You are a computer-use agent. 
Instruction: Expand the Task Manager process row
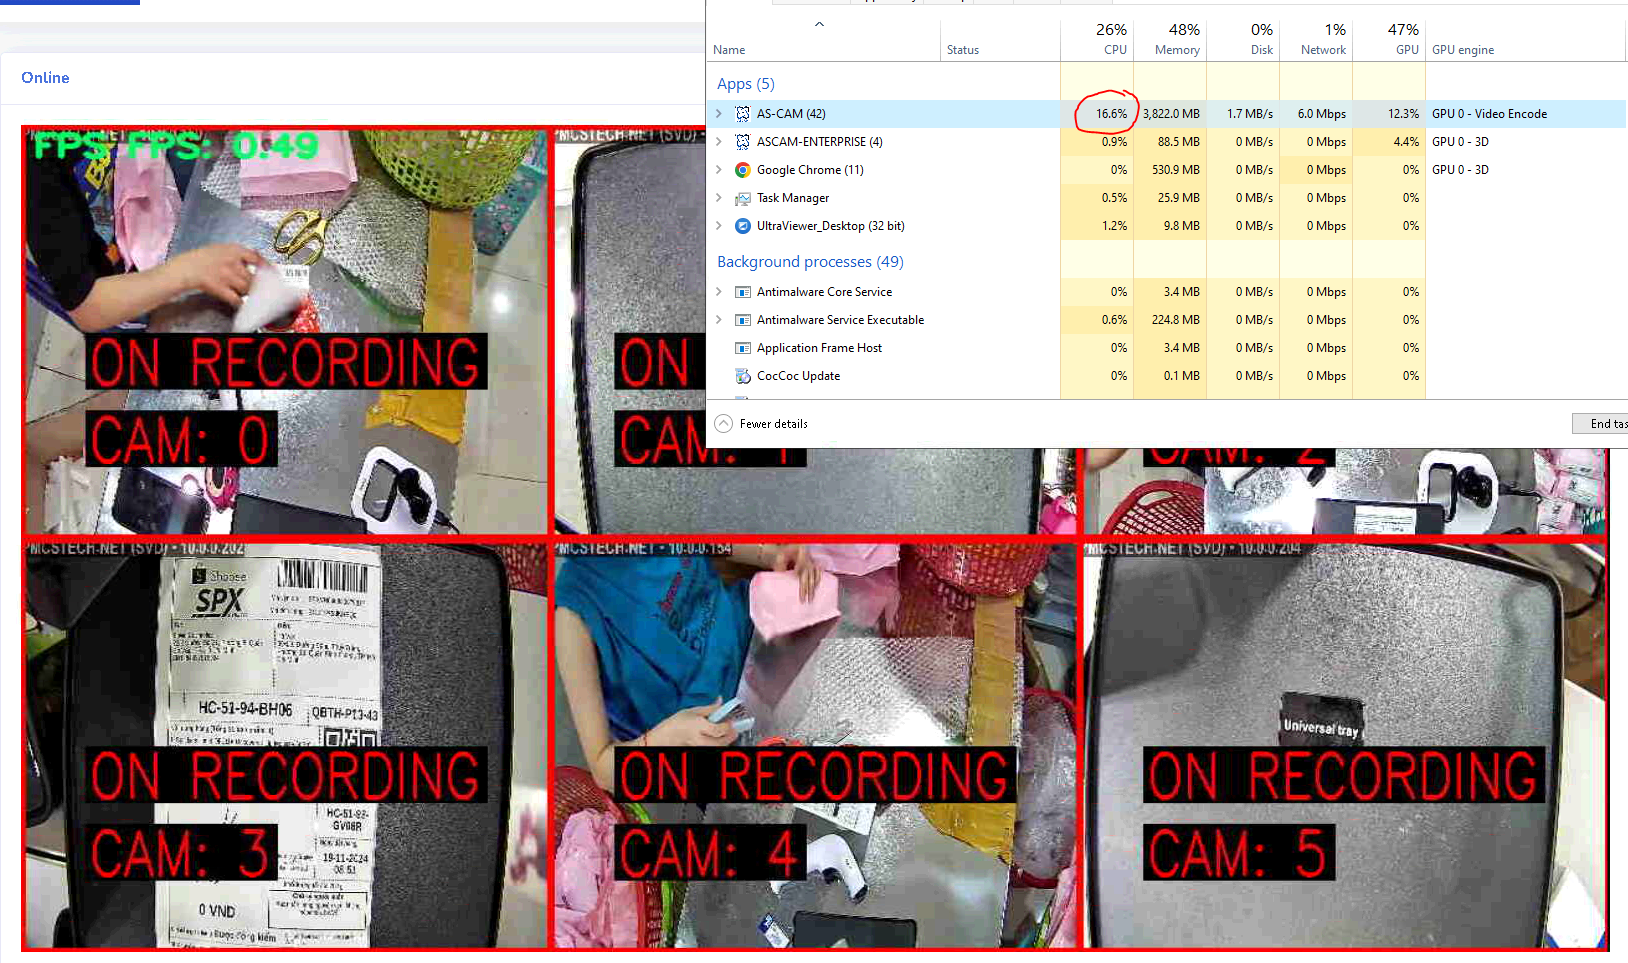[718, 198]
